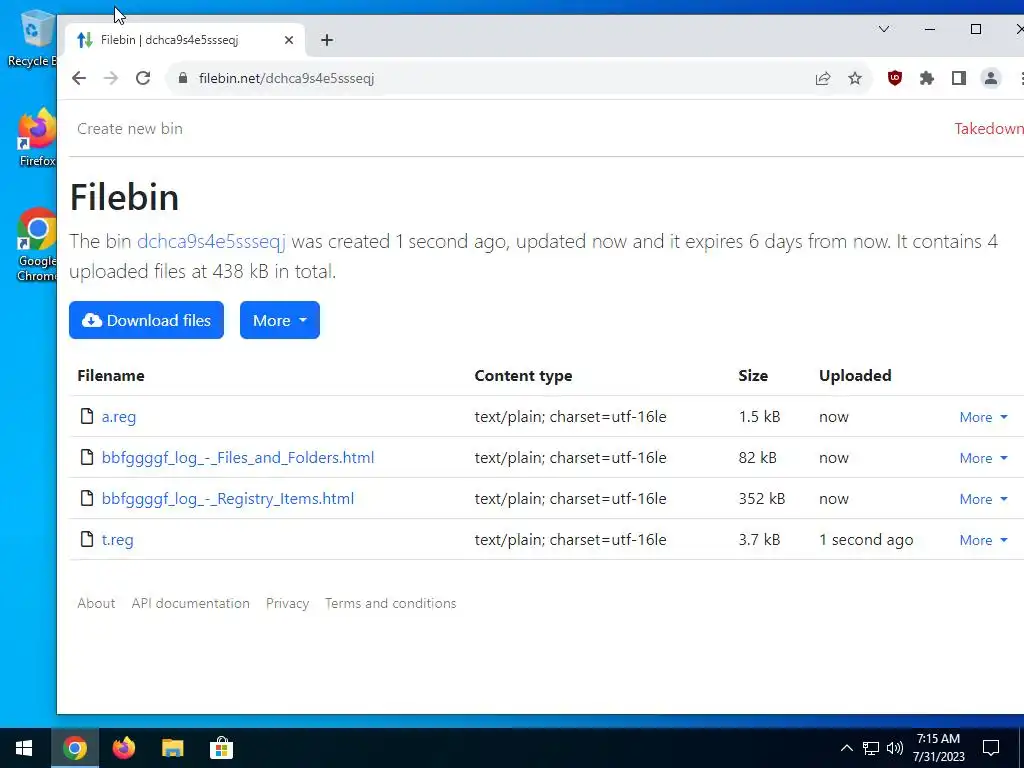Bookmark this page with the star icon
This screenshot has width=1024, height=768.
pyautogui.click(x=855, y=78)
